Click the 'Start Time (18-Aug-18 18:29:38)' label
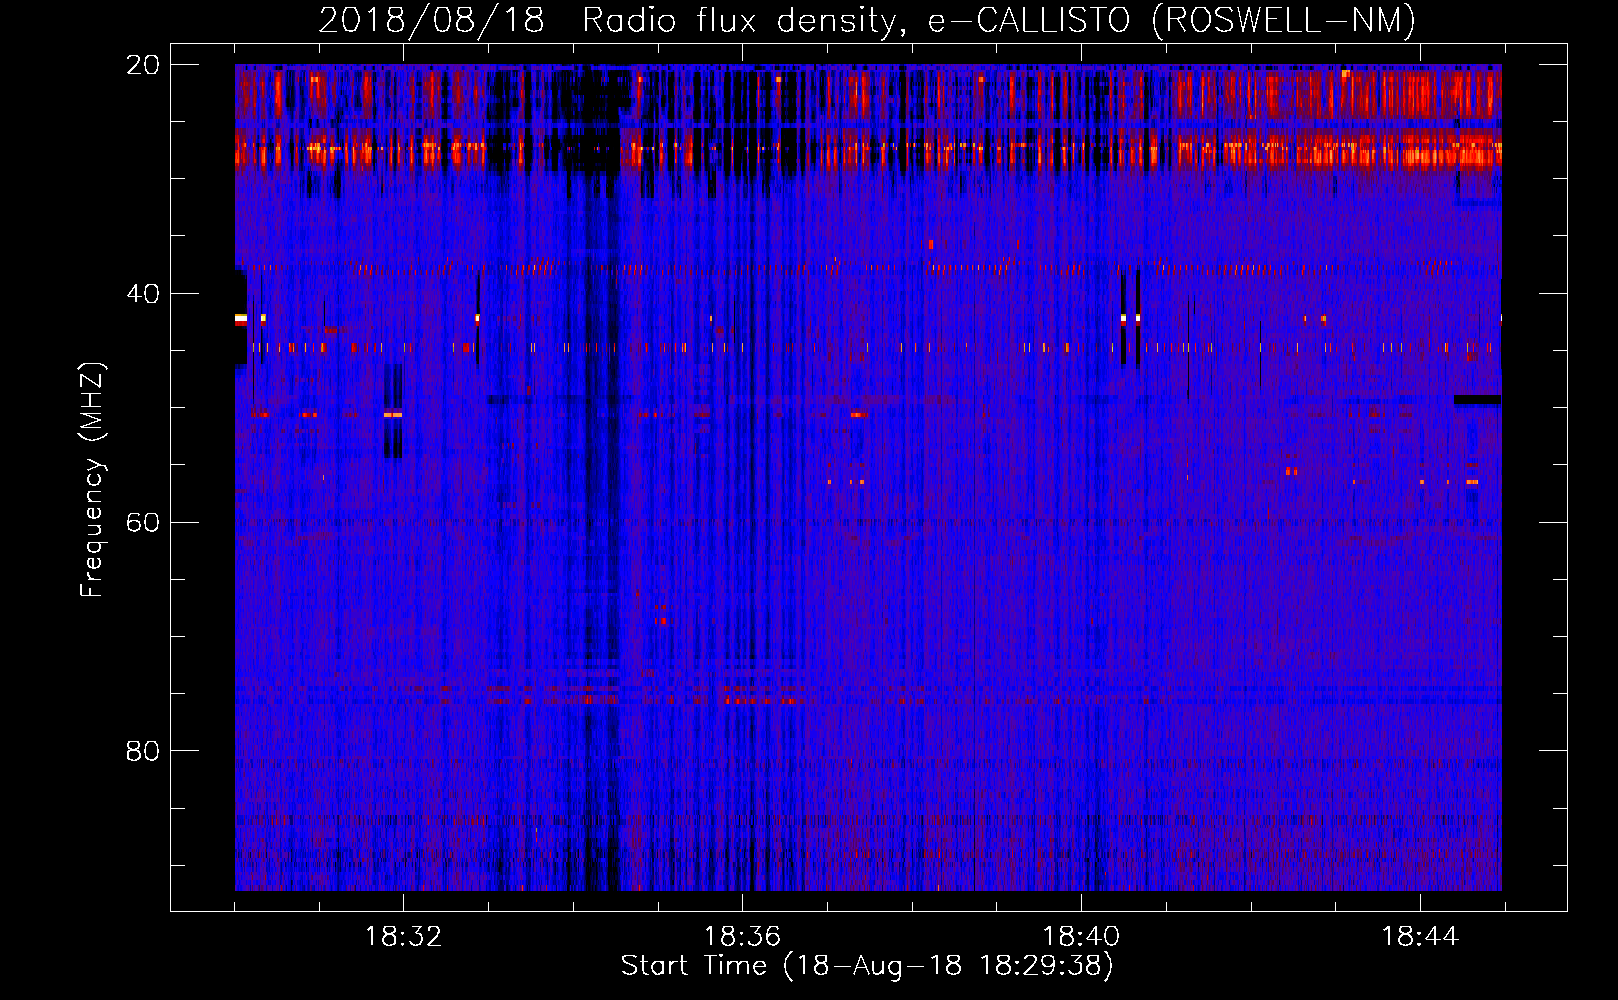1618x1000 pixels. point(867,966)
